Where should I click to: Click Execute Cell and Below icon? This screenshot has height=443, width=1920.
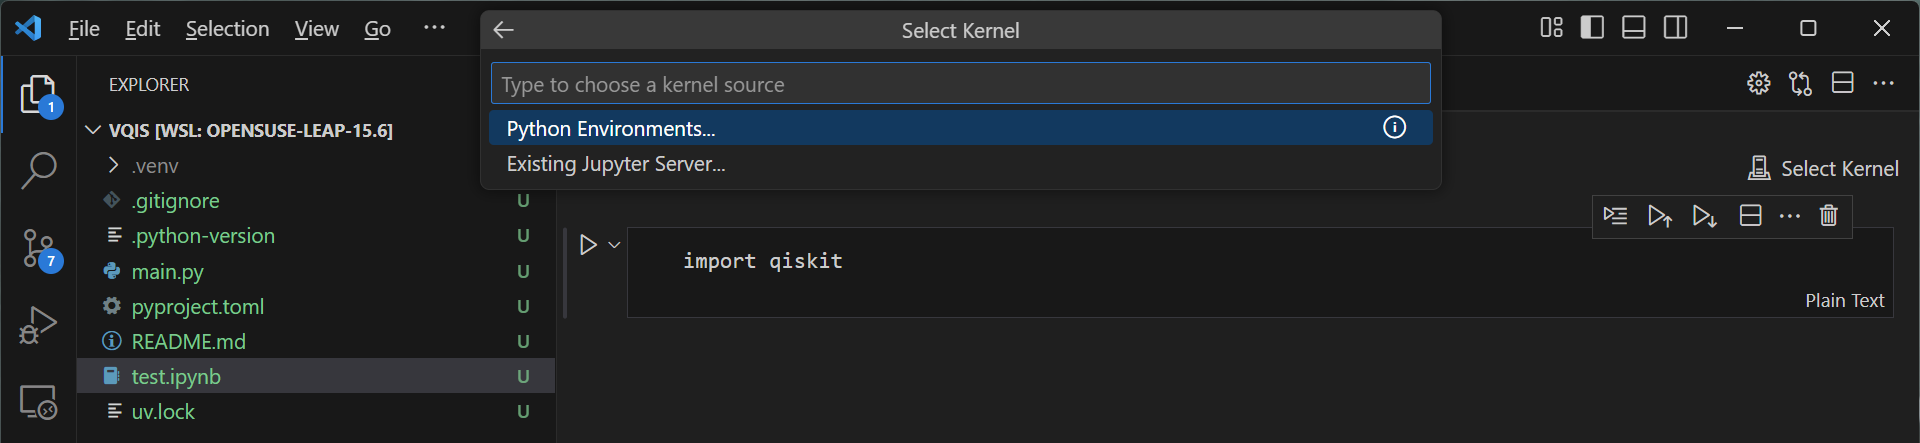[1704, 215]
